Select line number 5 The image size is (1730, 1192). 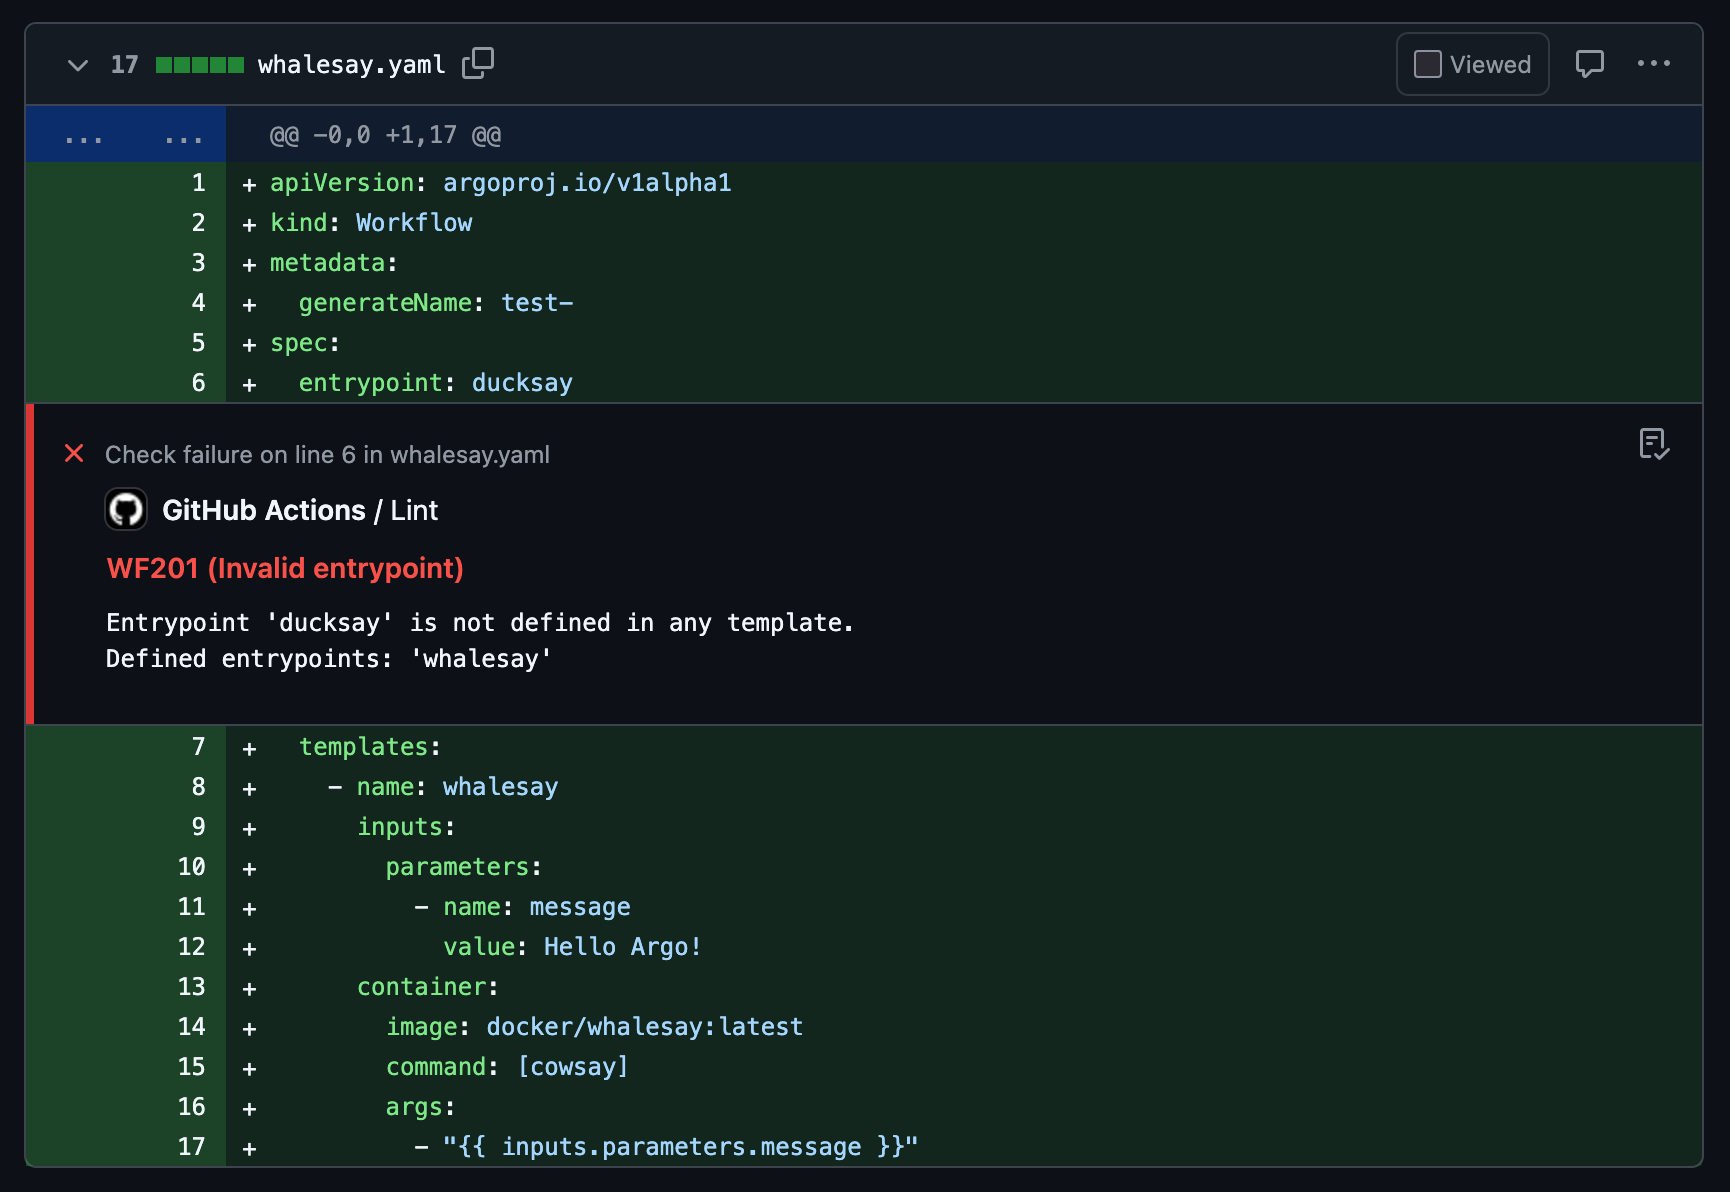(x=198, y=343)
